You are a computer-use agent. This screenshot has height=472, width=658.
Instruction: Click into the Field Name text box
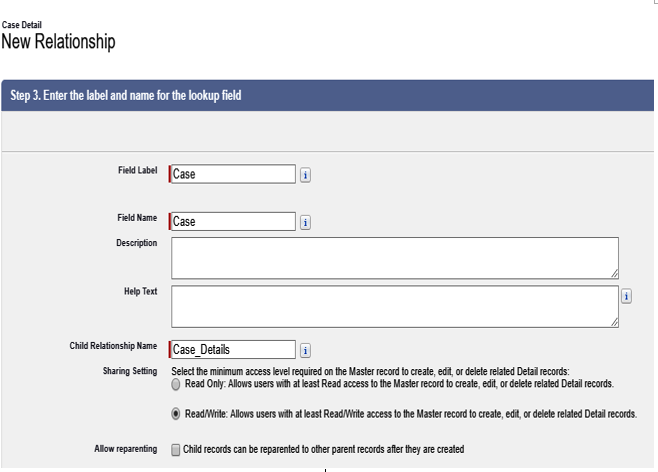pos(232,222)
